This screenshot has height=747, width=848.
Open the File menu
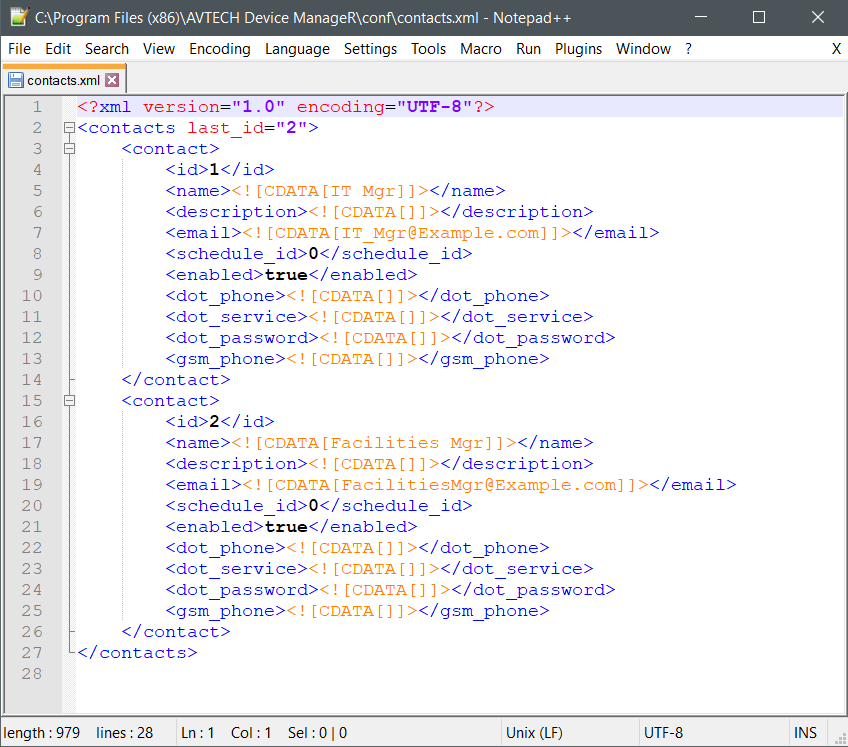(19, 49)
